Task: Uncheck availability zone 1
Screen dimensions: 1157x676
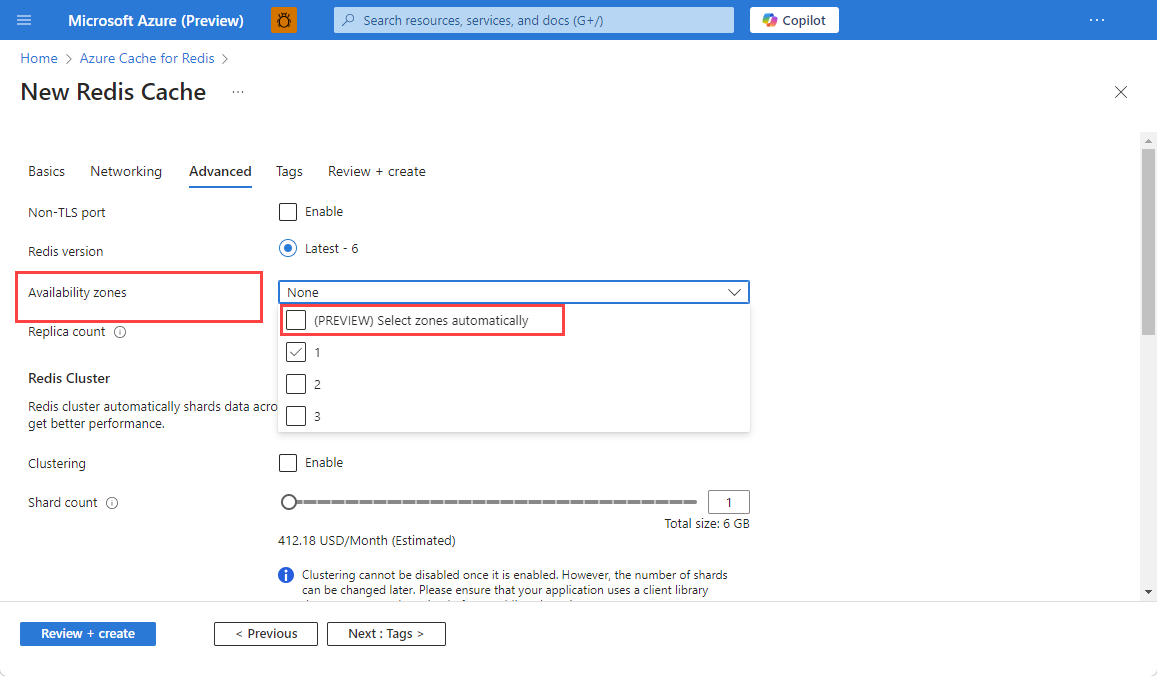Action: tap(296, 352)
